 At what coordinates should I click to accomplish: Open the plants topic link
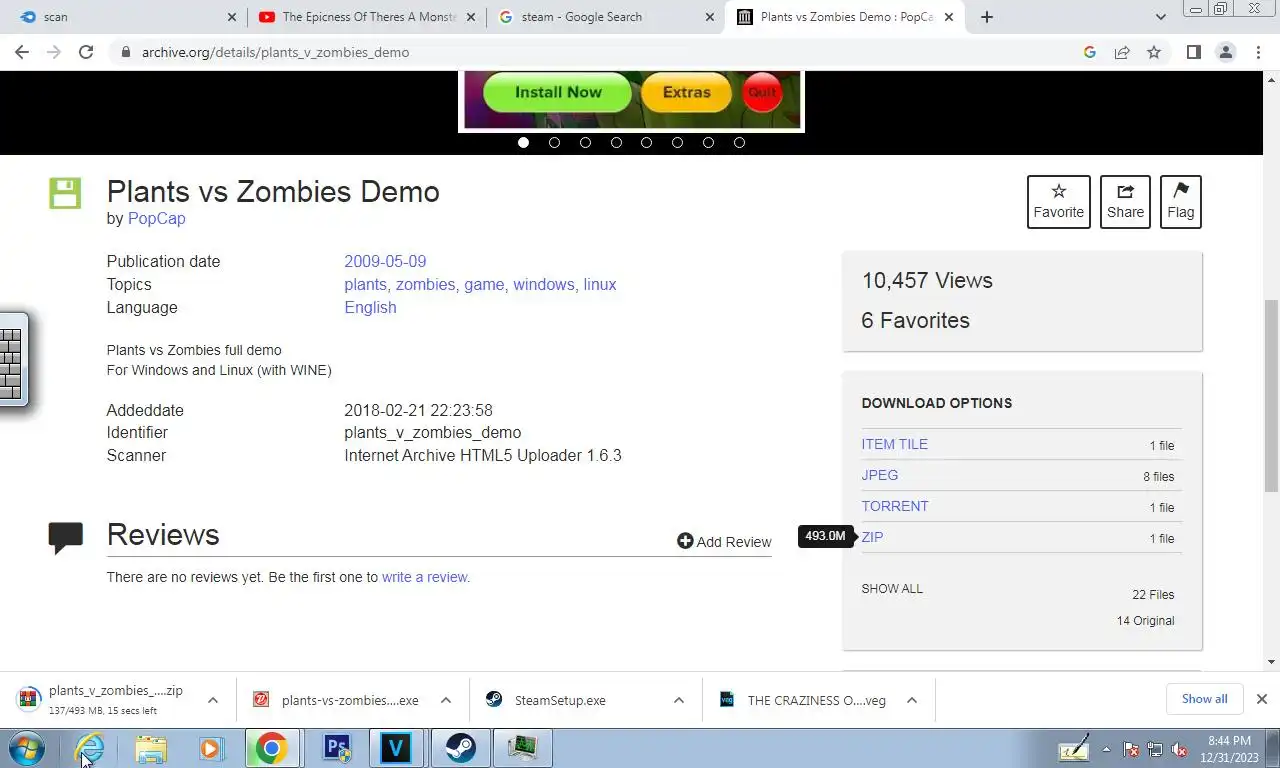click(365, 284)
